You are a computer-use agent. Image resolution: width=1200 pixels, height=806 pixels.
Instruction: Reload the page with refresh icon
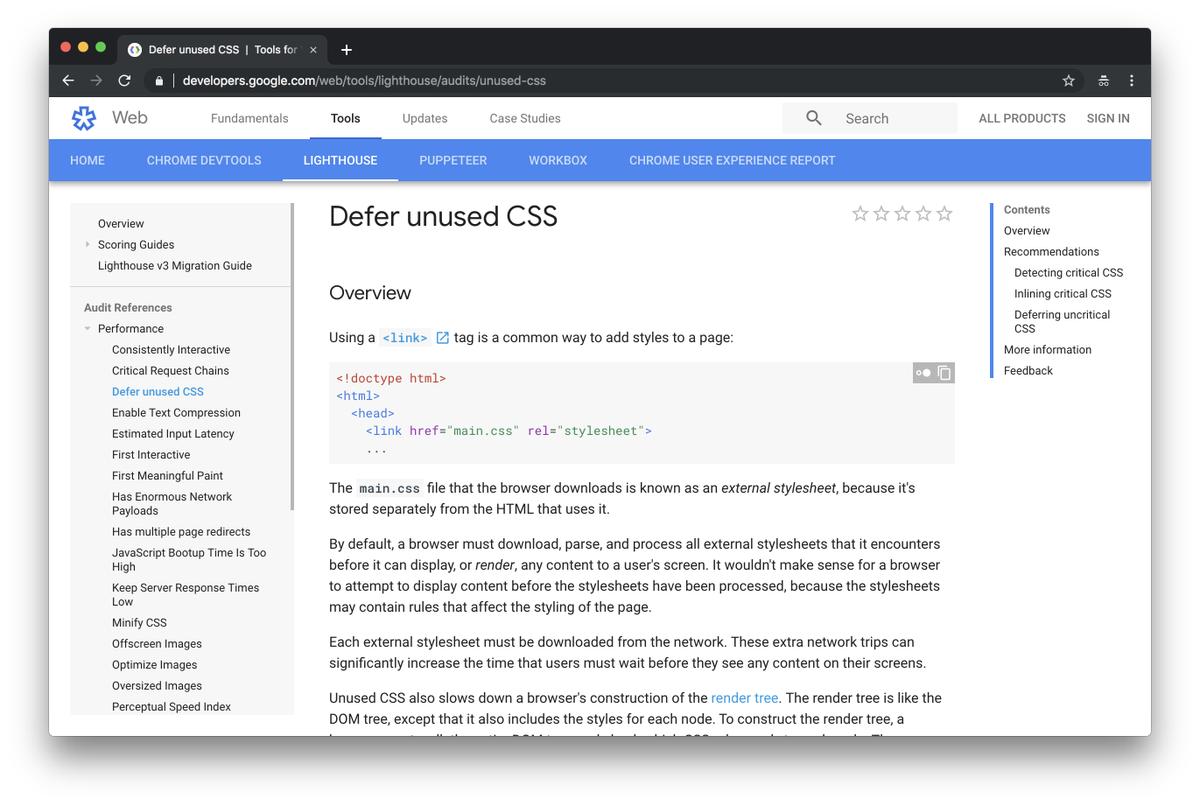click(x=125, y=81)
